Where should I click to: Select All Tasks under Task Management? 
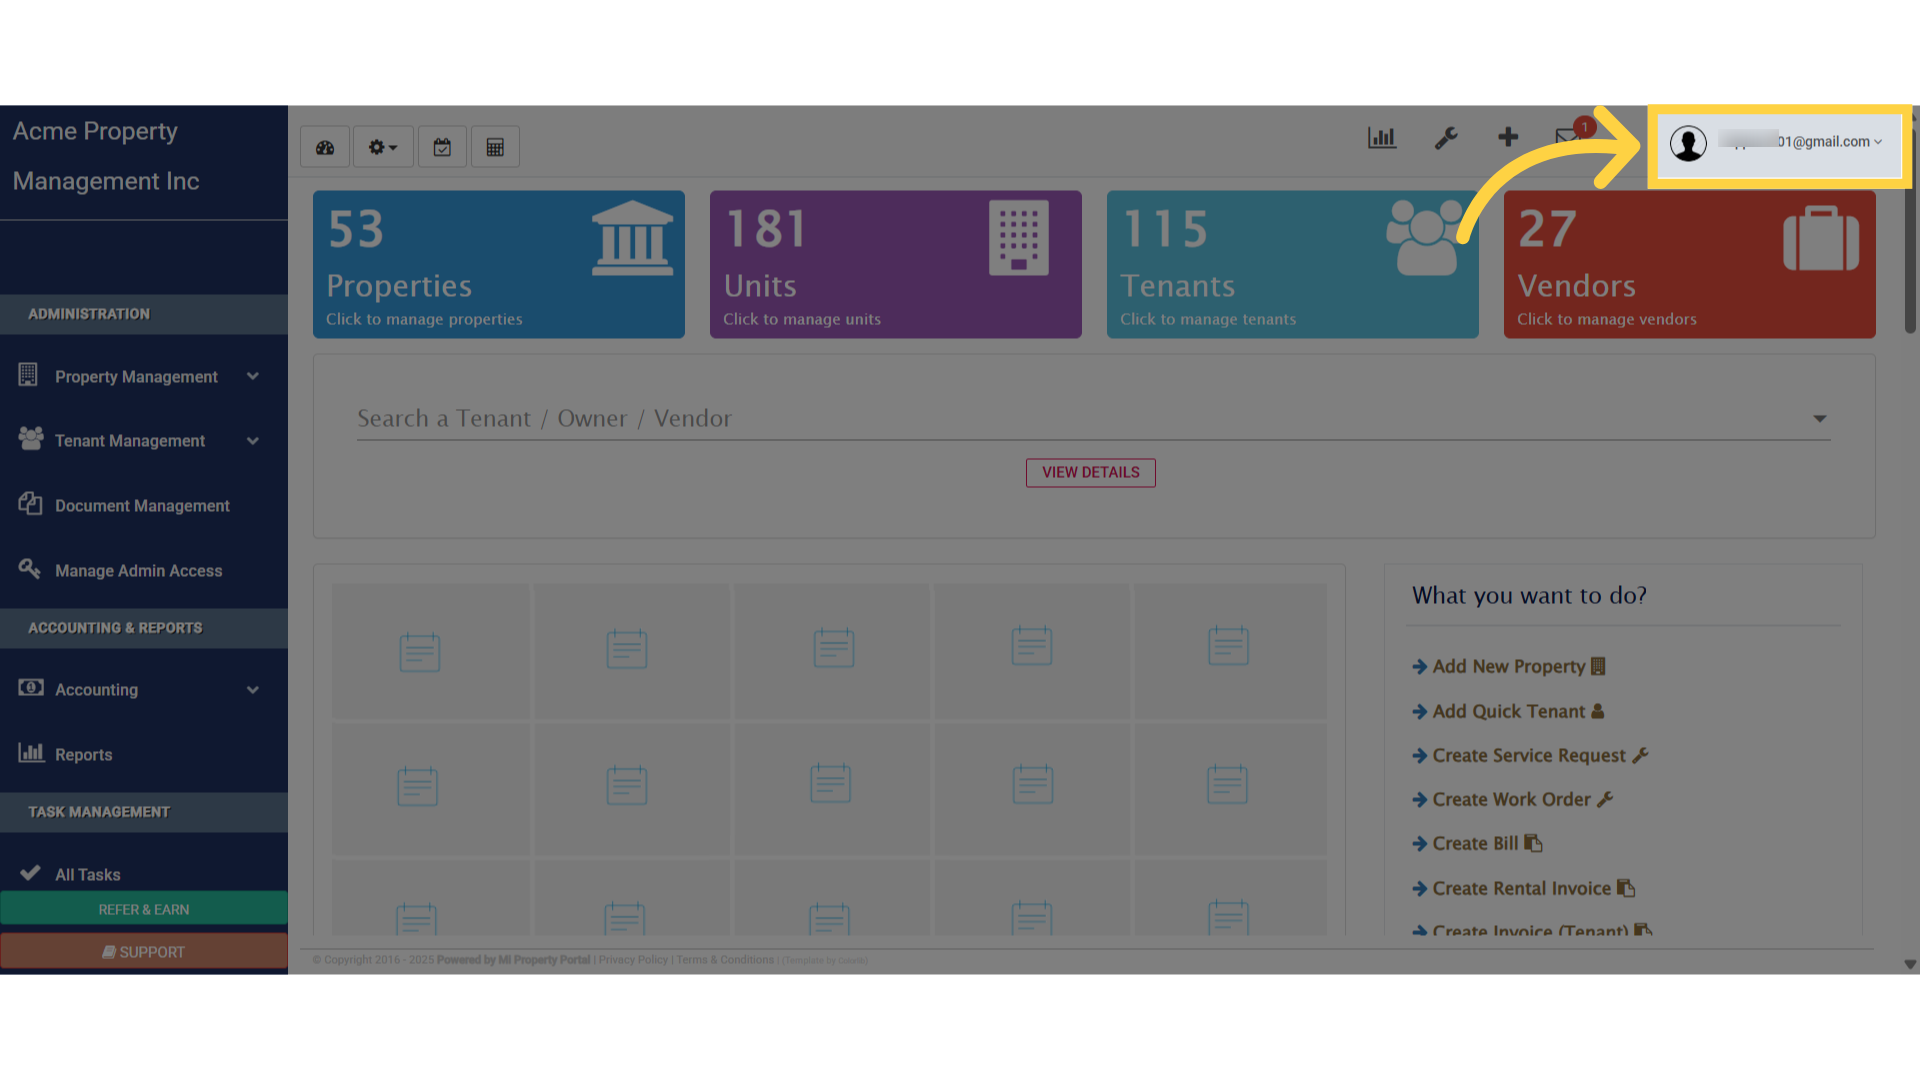coord(86,874)
